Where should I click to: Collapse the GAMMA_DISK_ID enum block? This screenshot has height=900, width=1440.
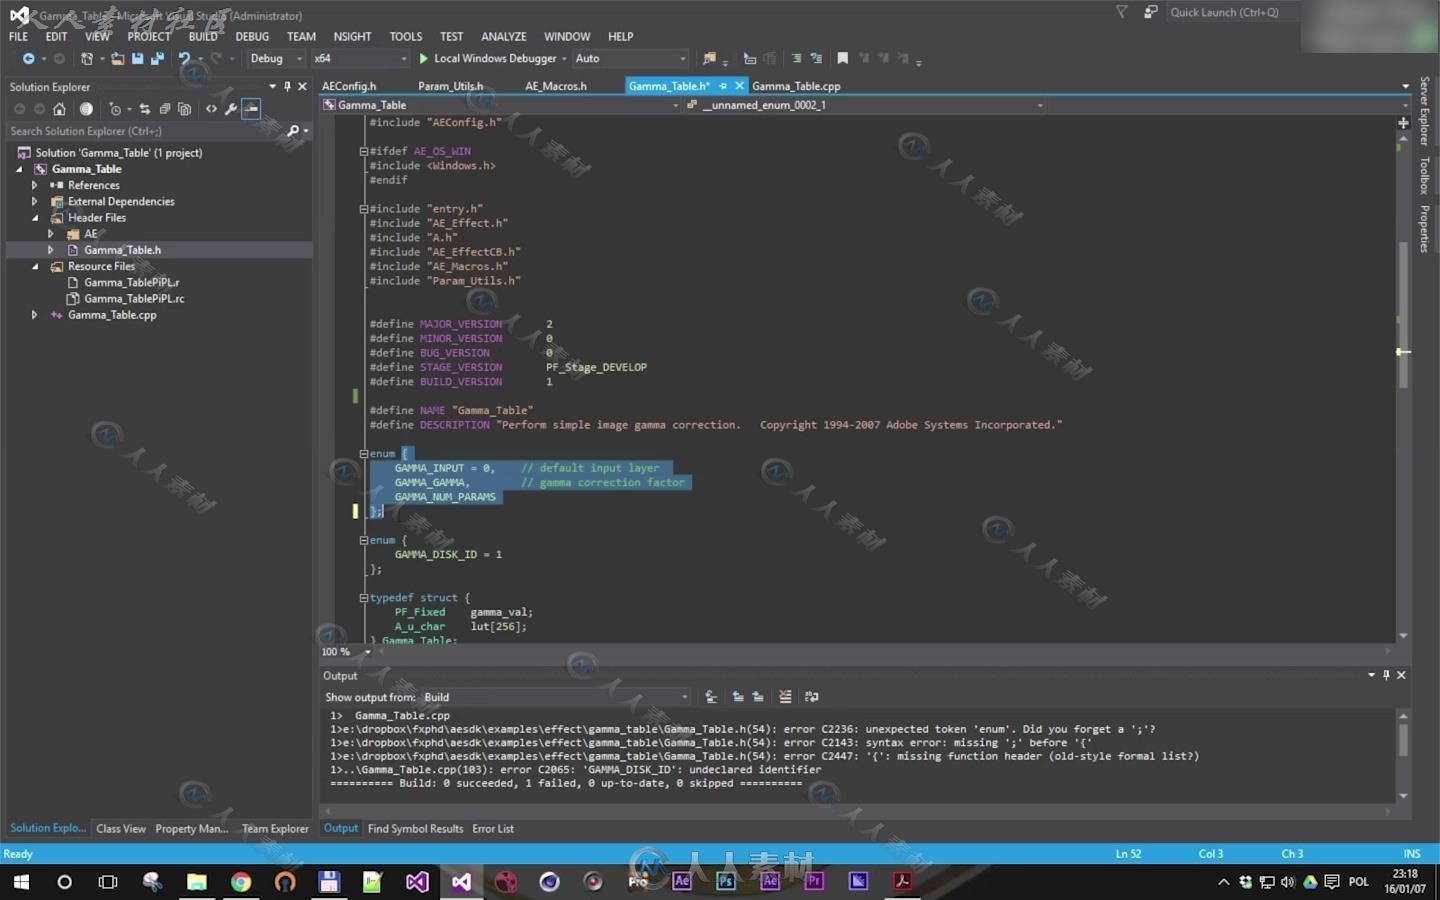[364, 540]
